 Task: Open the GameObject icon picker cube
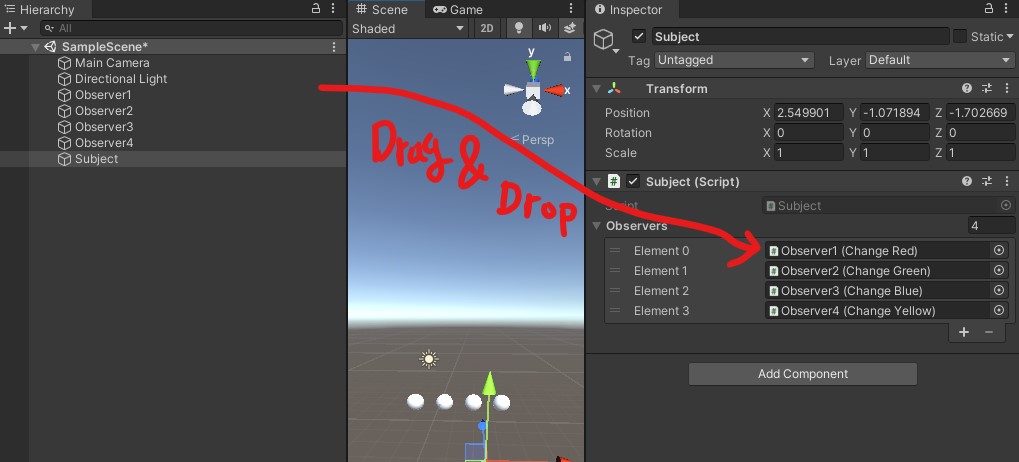pyautogui.click(x=605, y=40)
